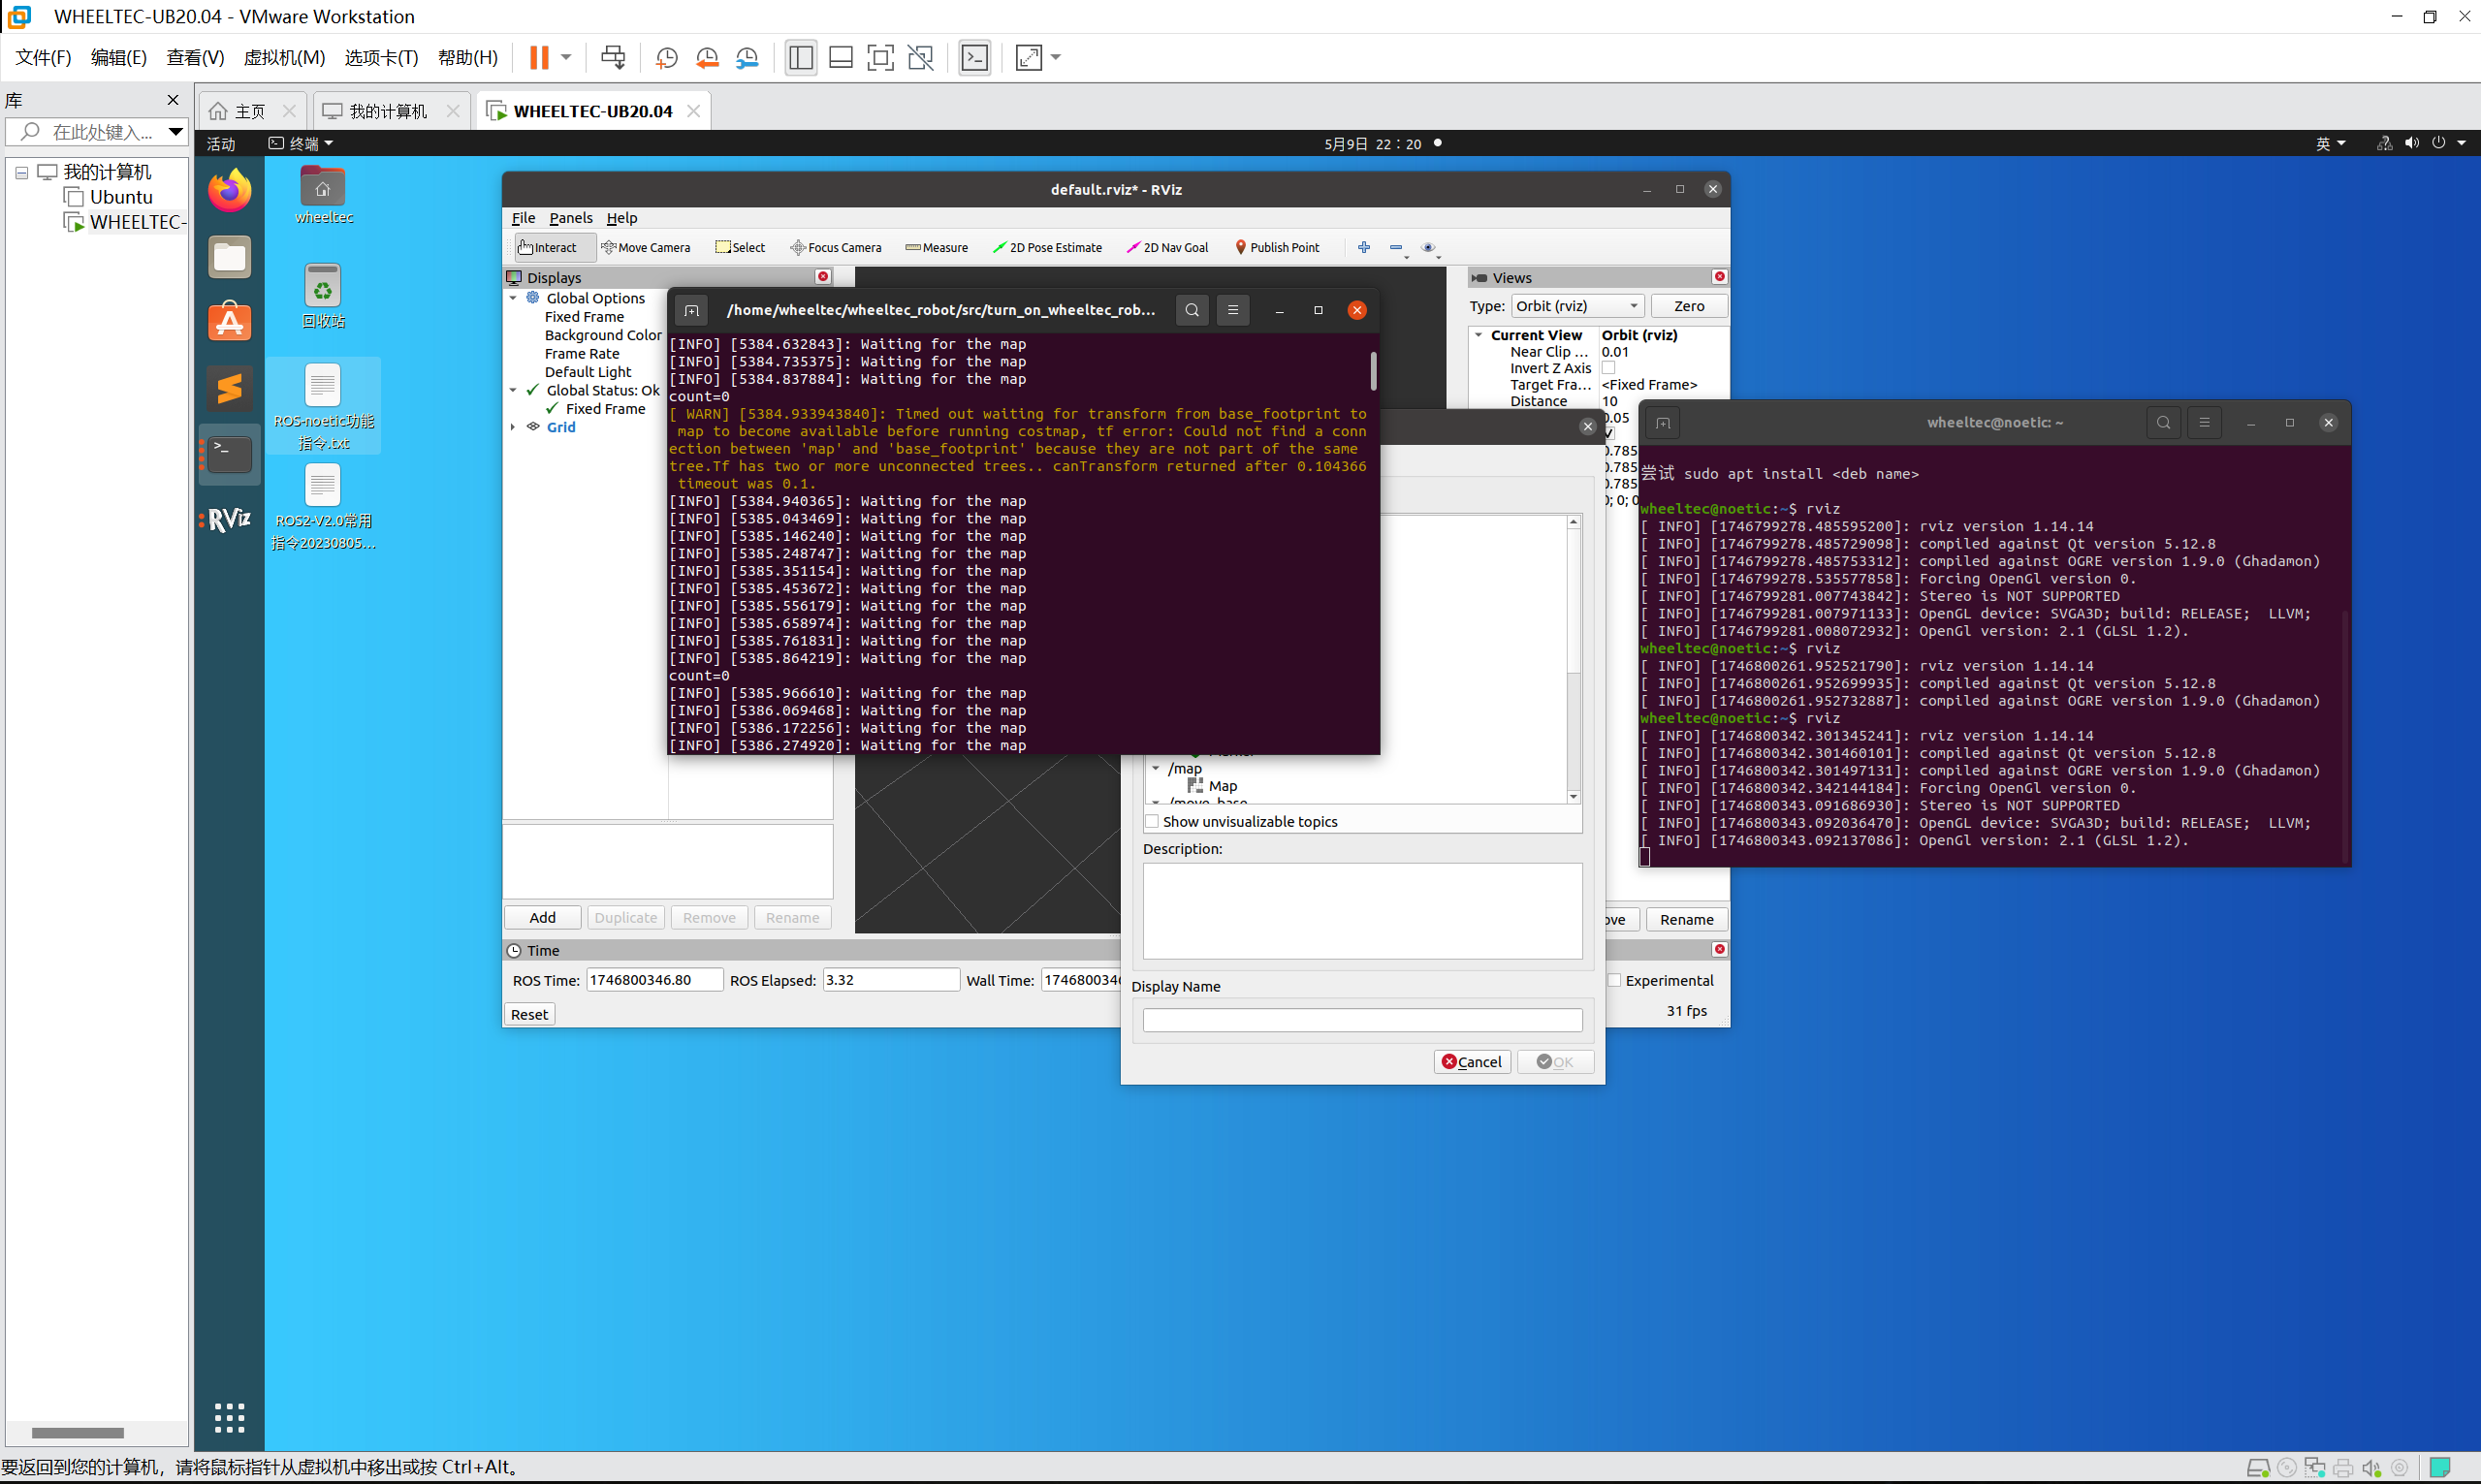This screenshot has width=2481, height=1484.
Task: Collapse the Global Options tree
Action: tap(513, 298)
